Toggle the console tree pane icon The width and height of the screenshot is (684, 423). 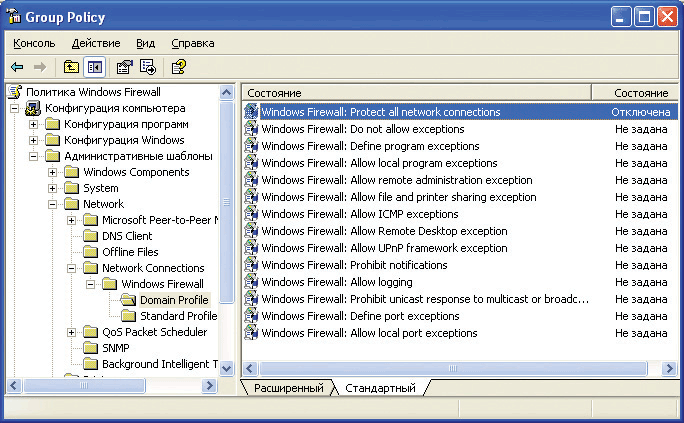95,67
